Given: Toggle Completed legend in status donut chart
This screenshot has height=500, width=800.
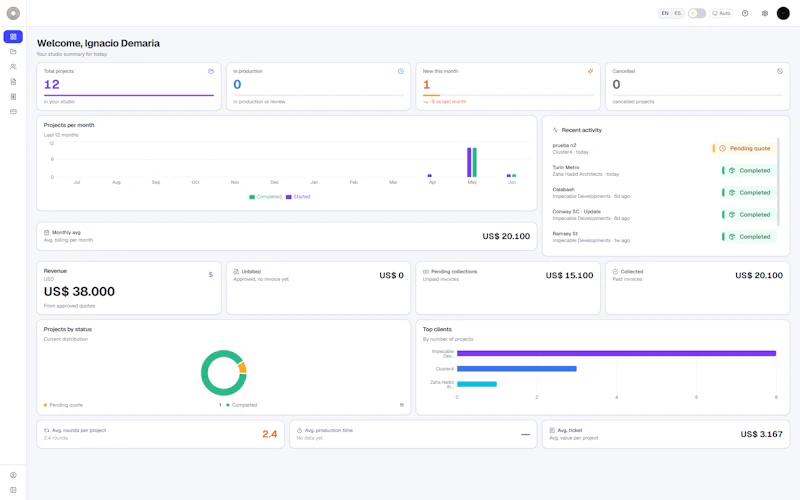Looking at the screenshot, I should (242, 405).
